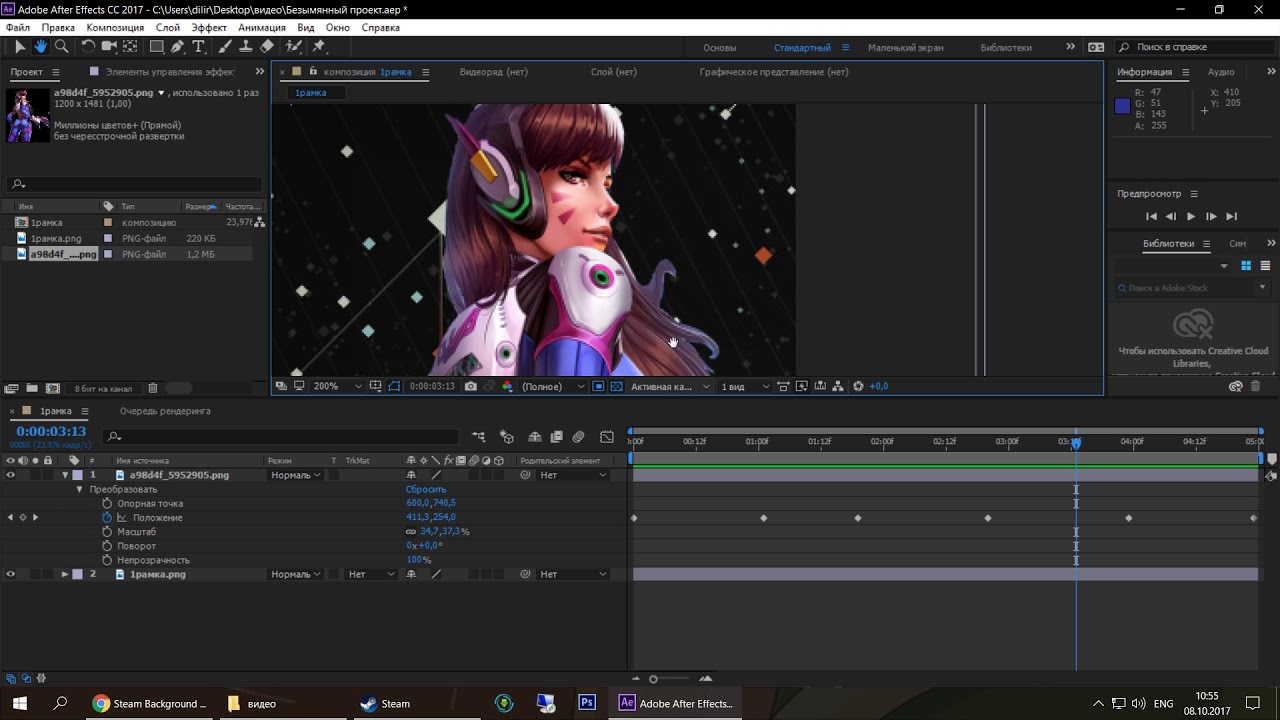Click layer 1 label color square
Viewport: 1280px width, 720px height.
78,475
